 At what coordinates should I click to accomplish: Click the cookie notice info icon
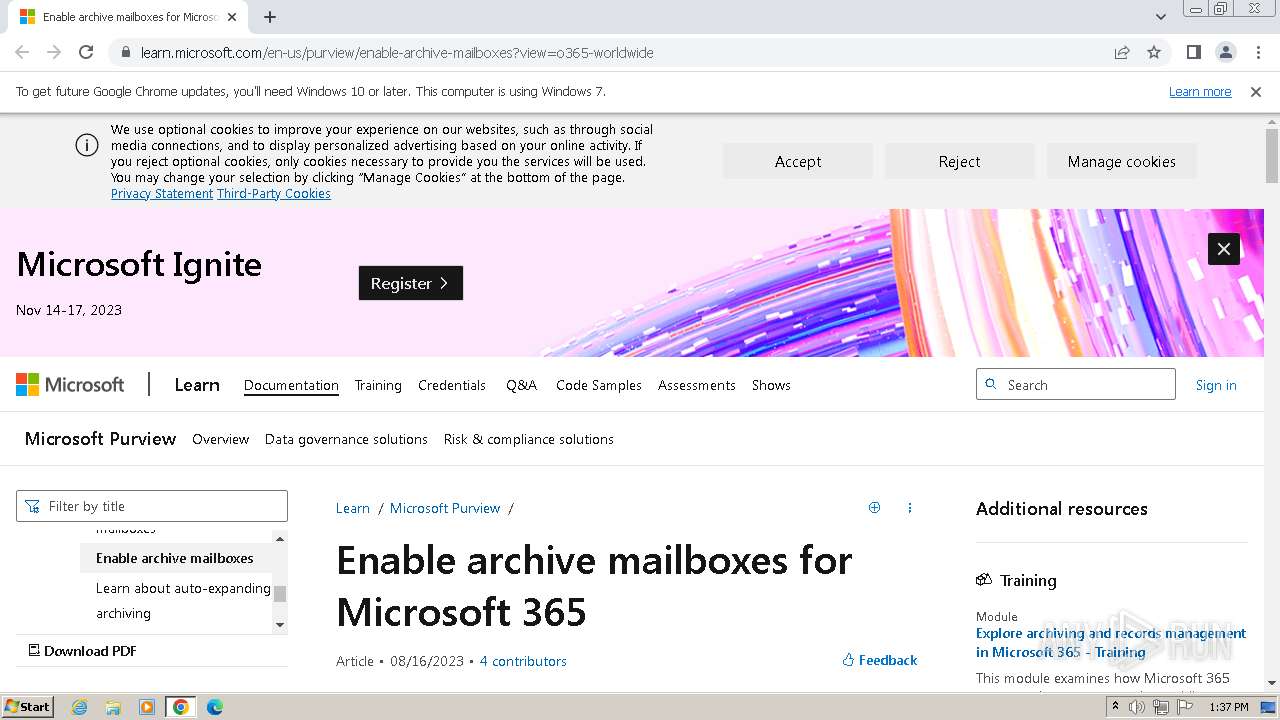tap(87, 145)
